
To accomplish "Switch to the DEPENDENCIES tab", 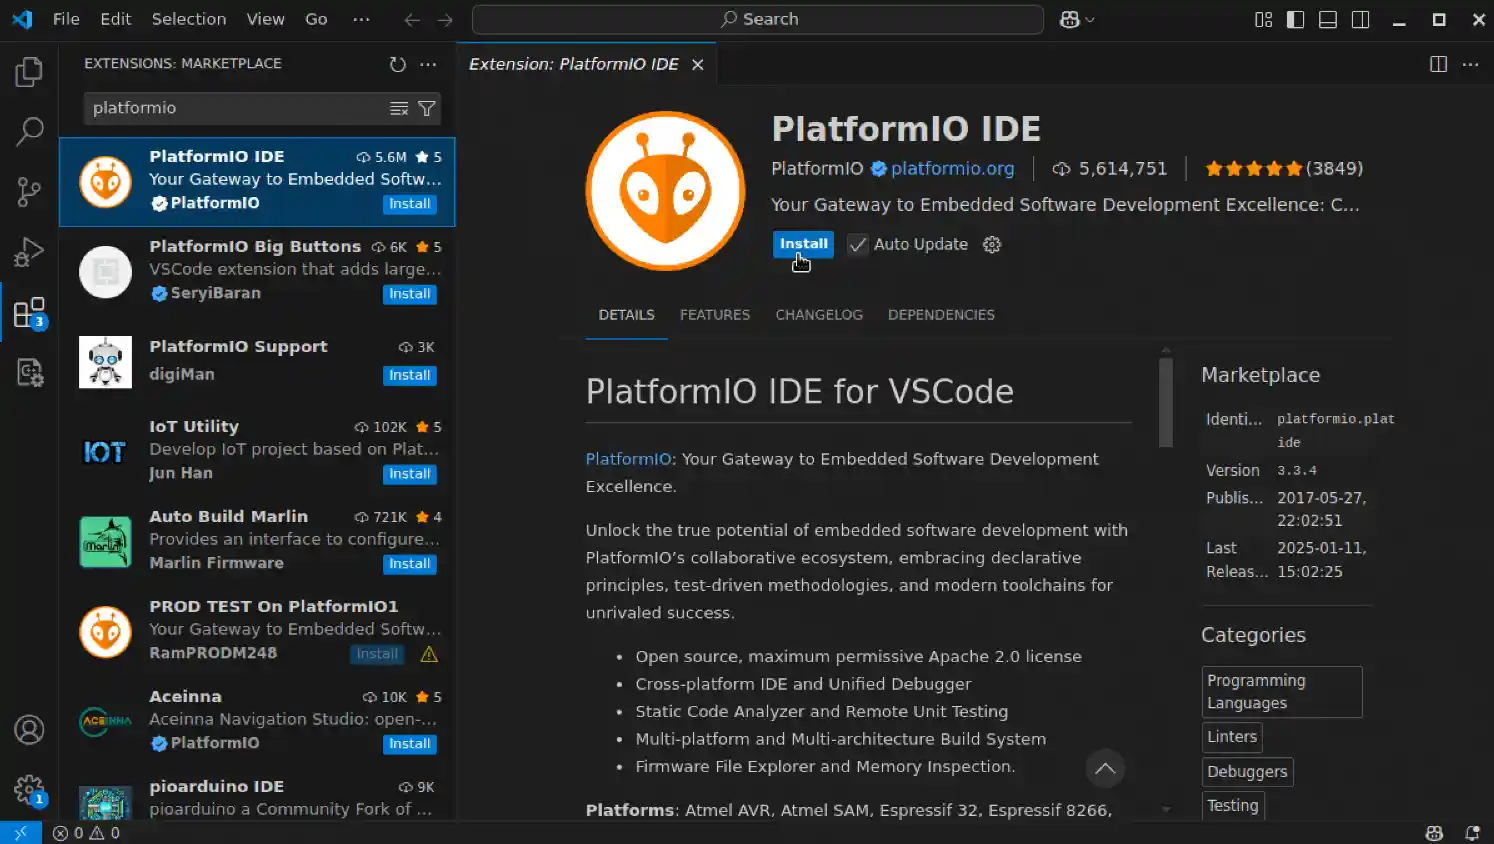I will (941, 315).
